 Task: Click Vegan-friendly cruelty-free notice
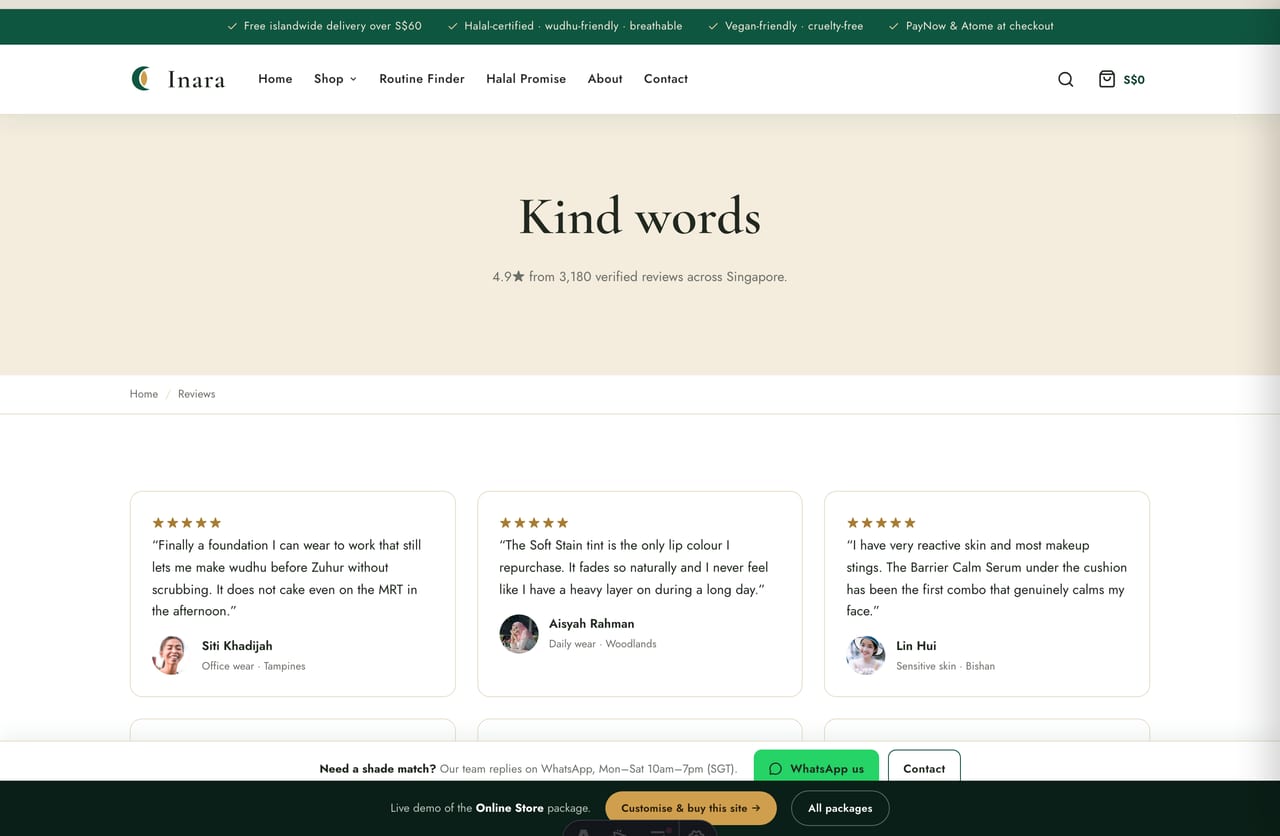pos(786,26)
